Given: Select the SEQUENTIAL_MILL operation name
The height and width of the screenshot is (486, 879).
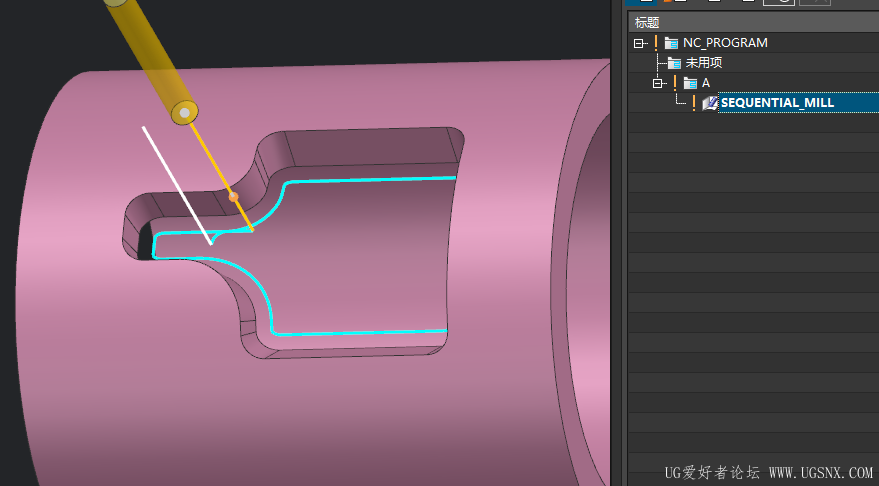Looking at the screenshot, I should [777, 103].
